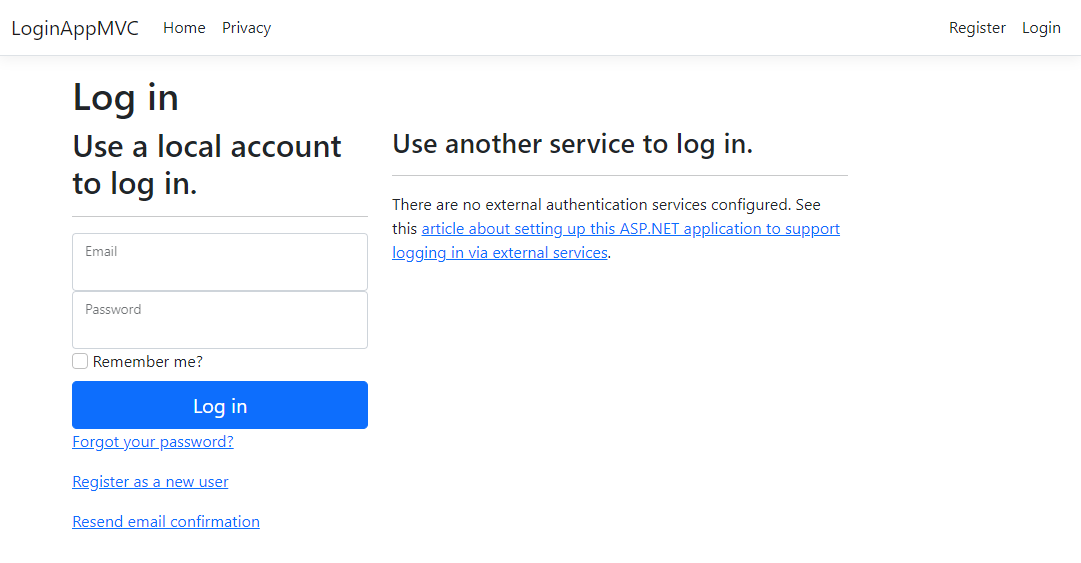Click the floating Email label text

click(101, 252)
